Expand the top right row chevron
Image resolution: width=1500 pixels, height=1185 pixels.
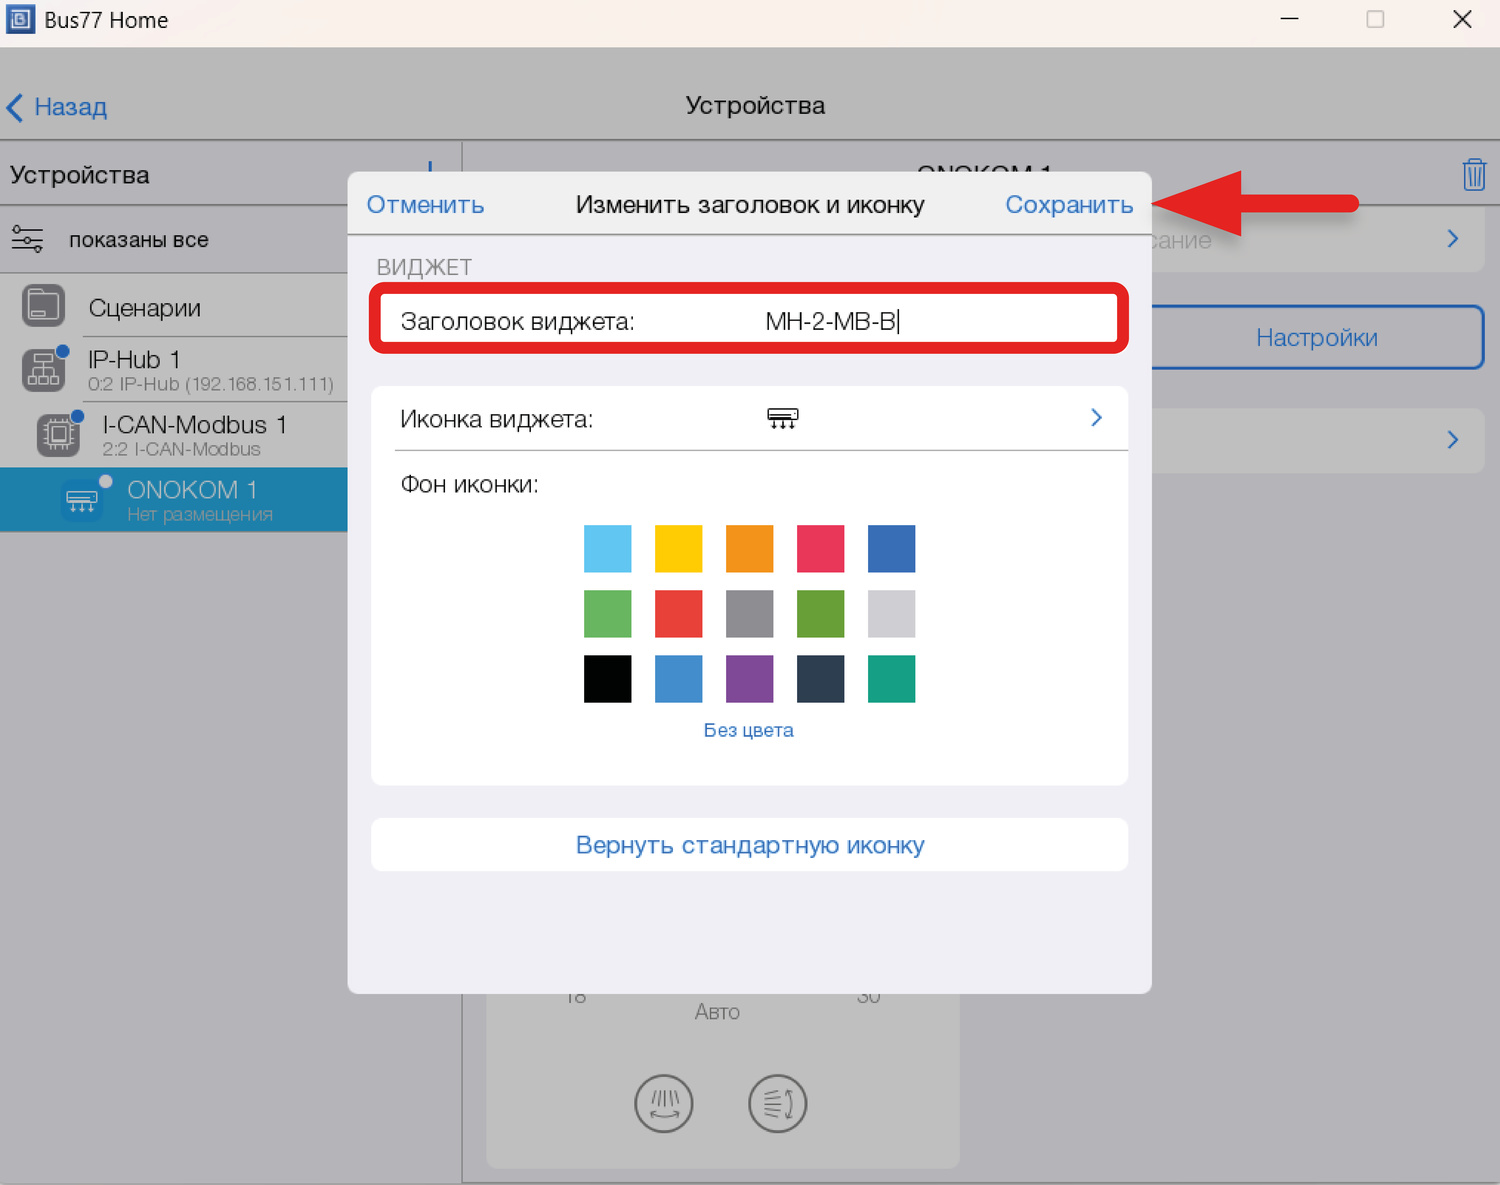1452,239
